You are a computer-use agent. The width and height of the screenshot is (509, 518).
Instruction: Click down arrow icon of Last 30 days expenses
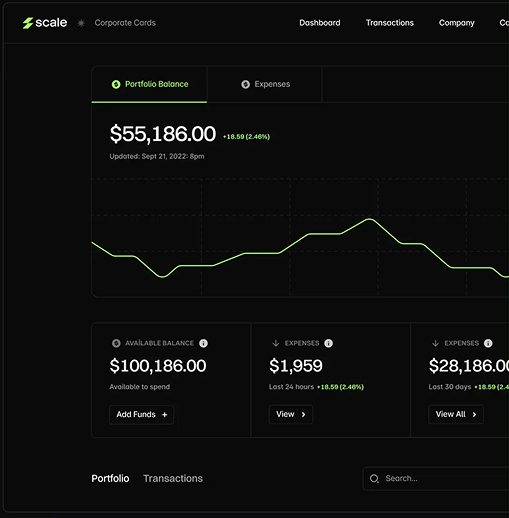coord(435,343)
